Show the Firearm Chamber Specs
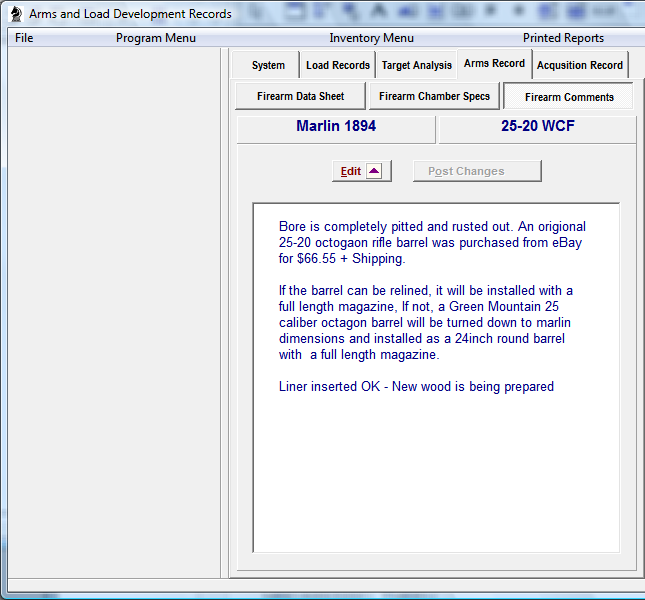The width and height of the screenshot is (645, 600). [434, 96]
